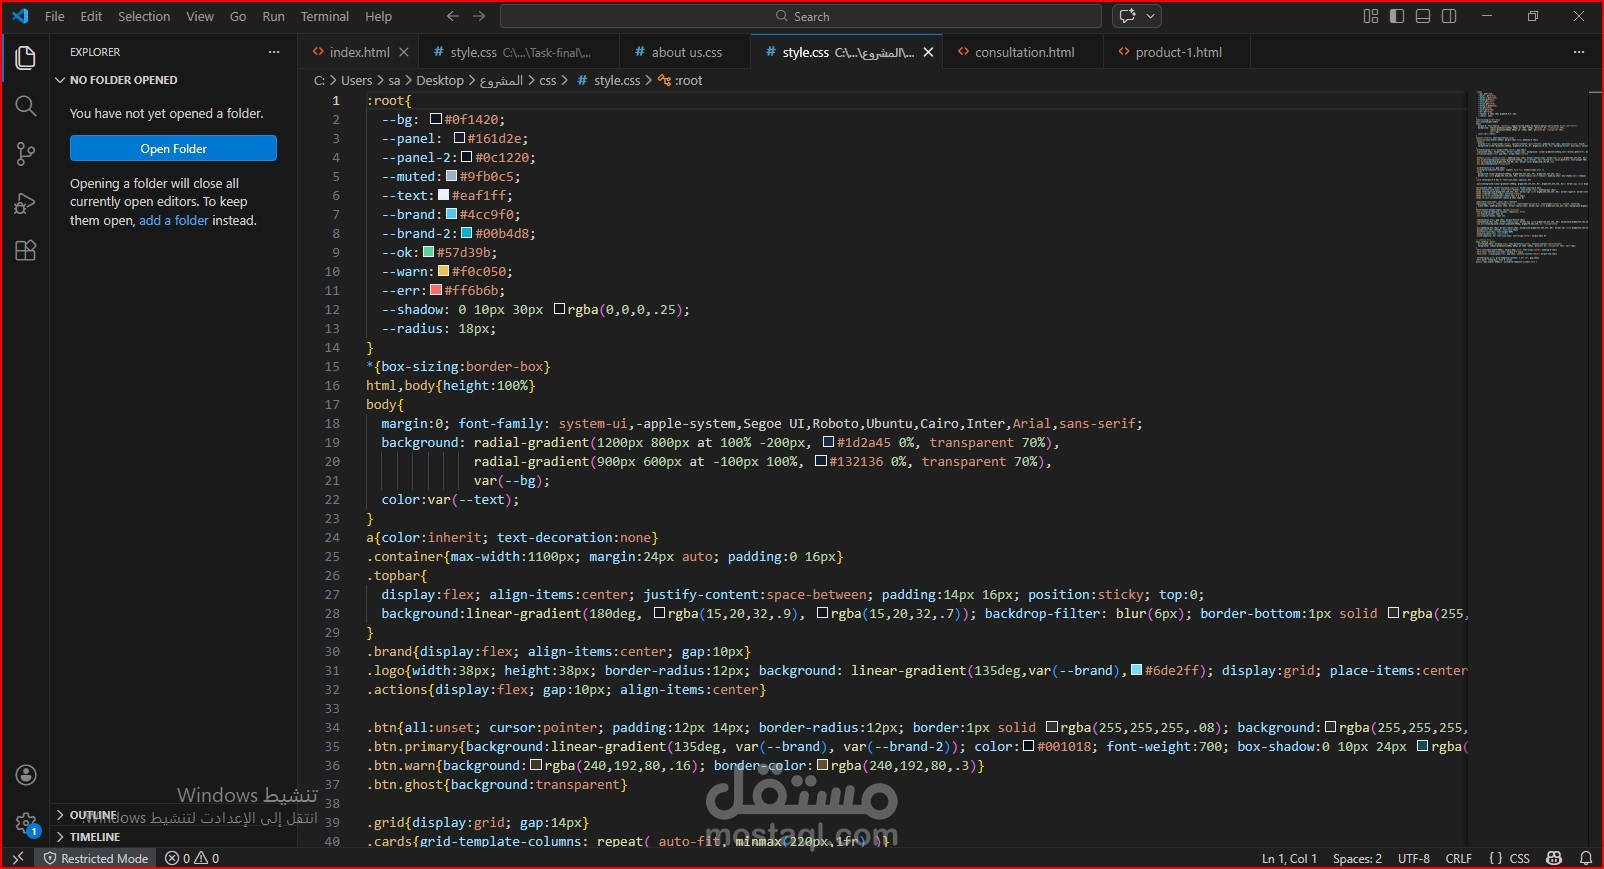Toggle the bottom panel

pyautogui.click(x=1423, y=16)
